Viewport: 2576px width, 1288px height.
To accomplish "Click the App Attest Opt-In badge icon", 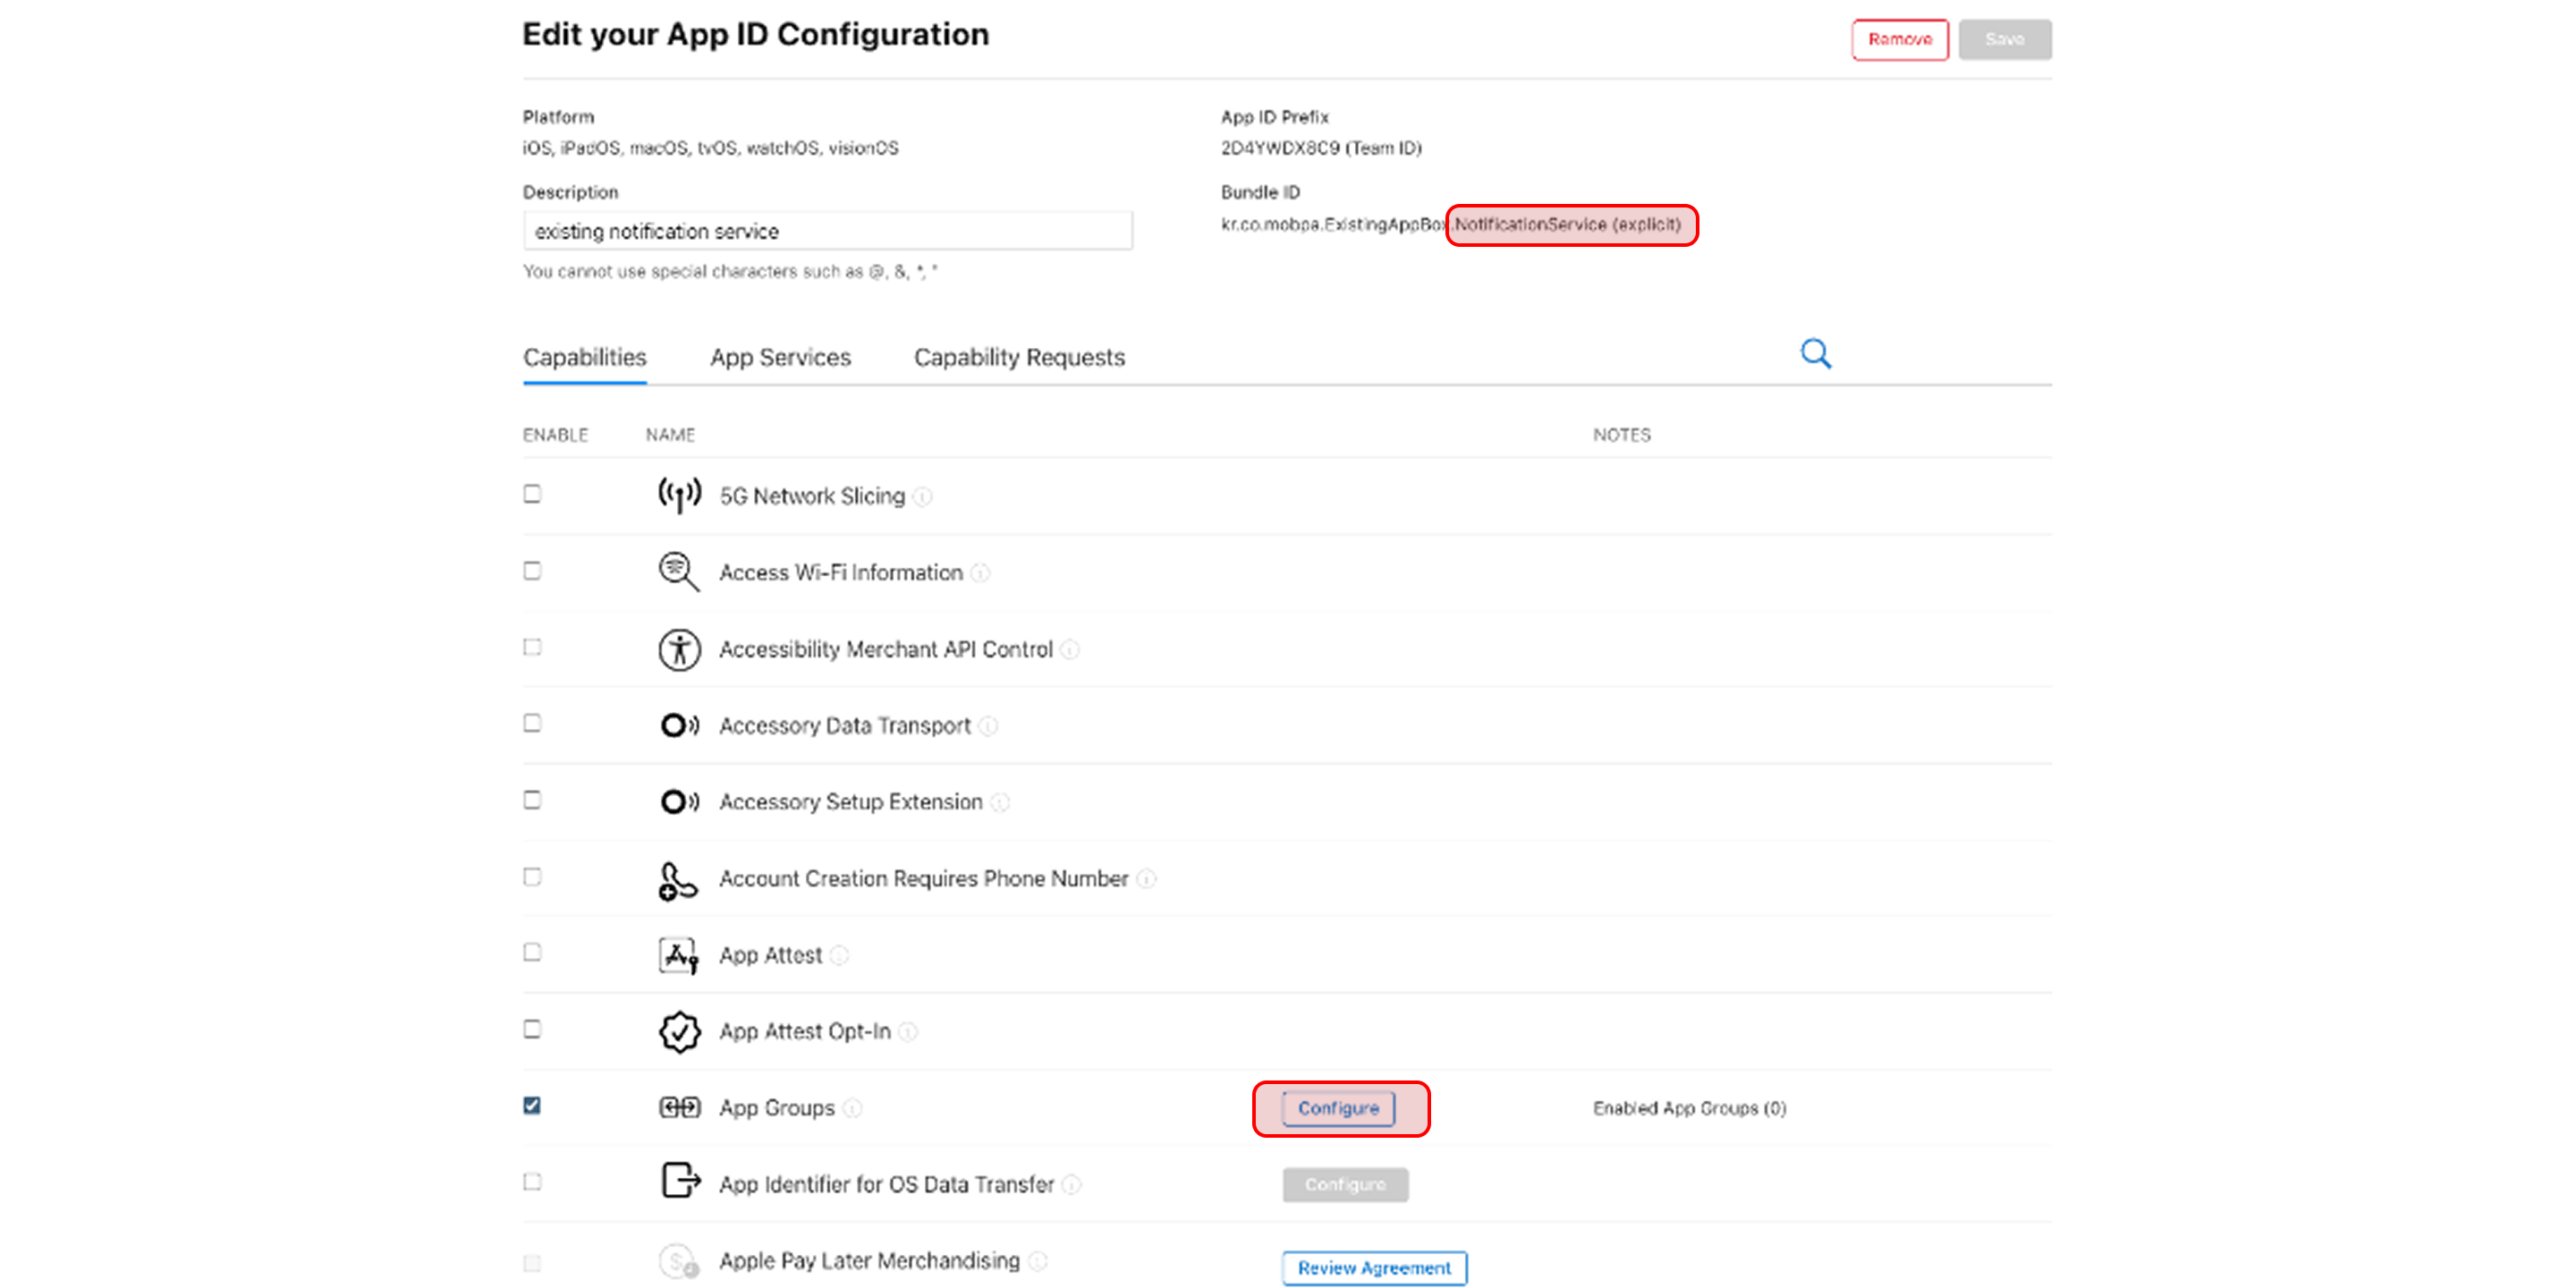I will click(x=679, y=1032).
